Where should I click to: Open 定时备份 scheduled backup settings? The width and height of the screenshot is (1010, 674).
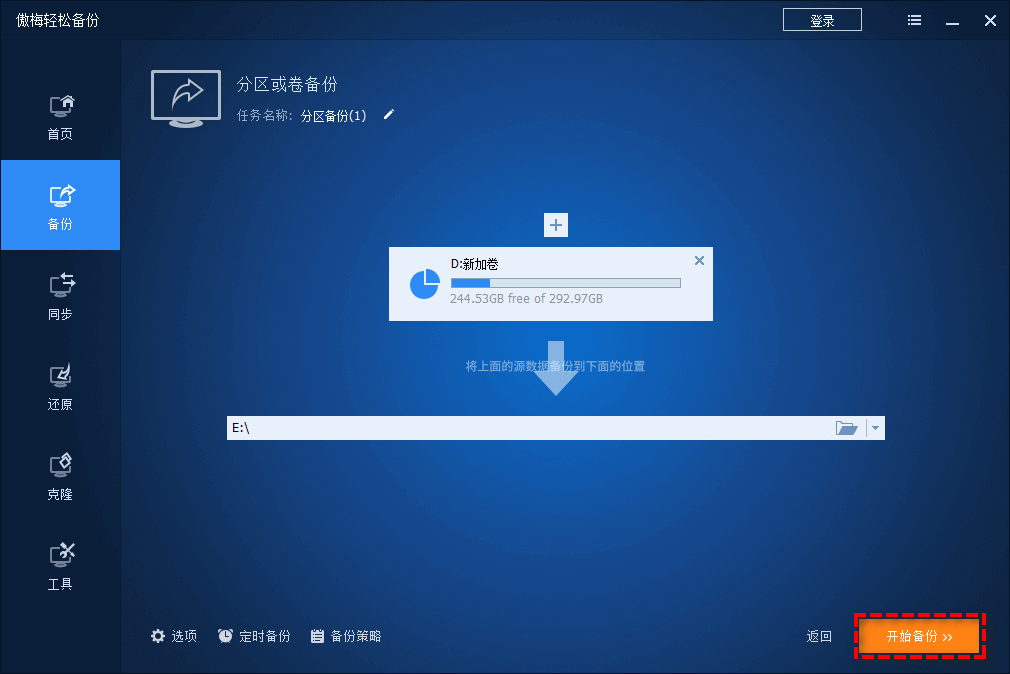254,636
